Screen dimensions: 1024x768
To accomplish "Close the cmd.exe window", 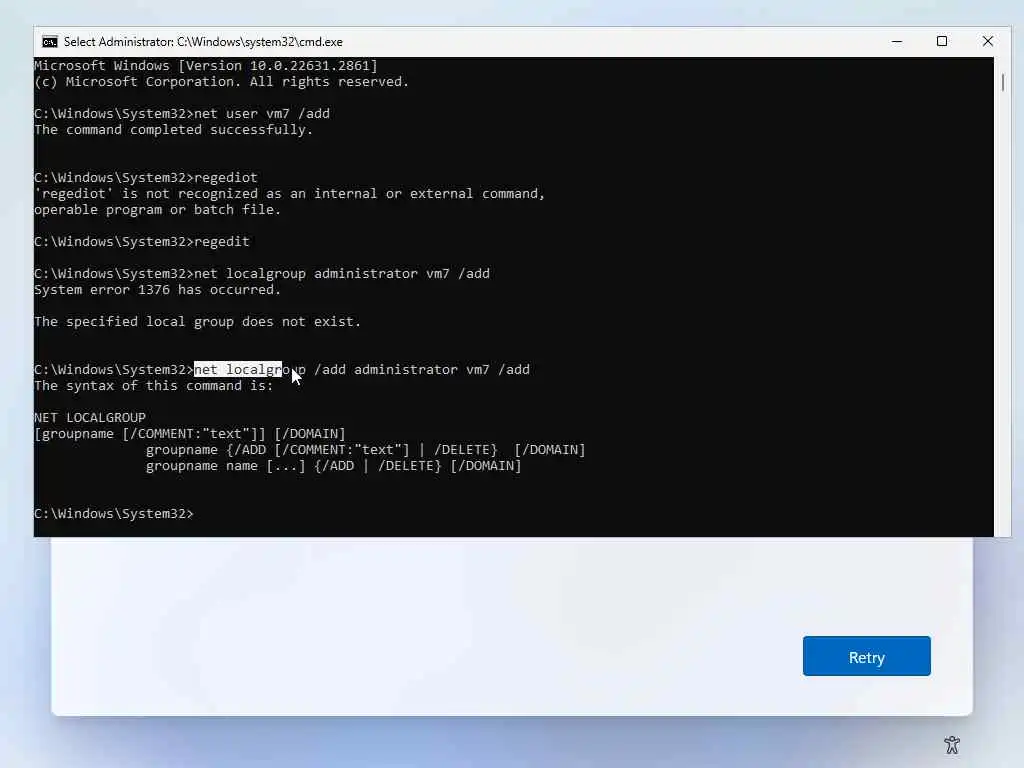I will [x=987, y=42].
